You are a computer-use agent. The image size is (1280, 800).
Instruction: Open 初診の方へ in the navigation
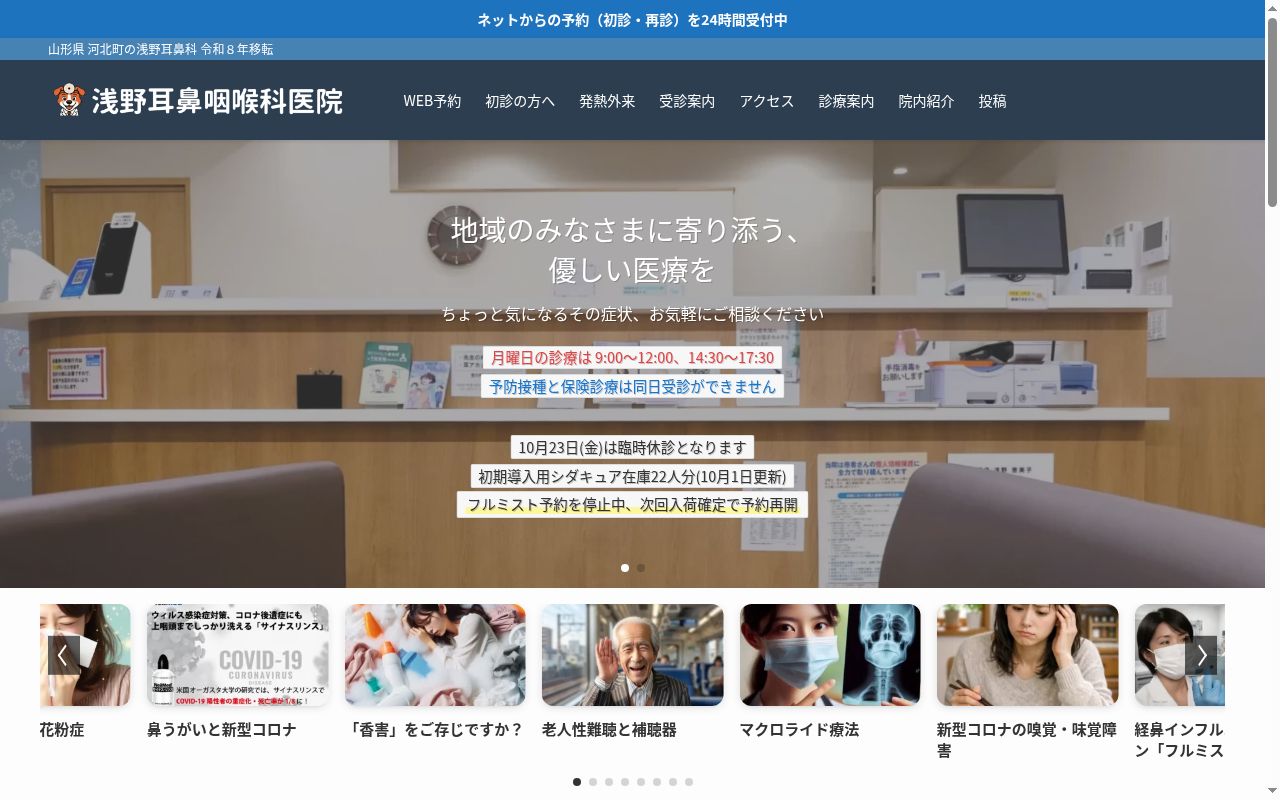[x=520, y=101]
